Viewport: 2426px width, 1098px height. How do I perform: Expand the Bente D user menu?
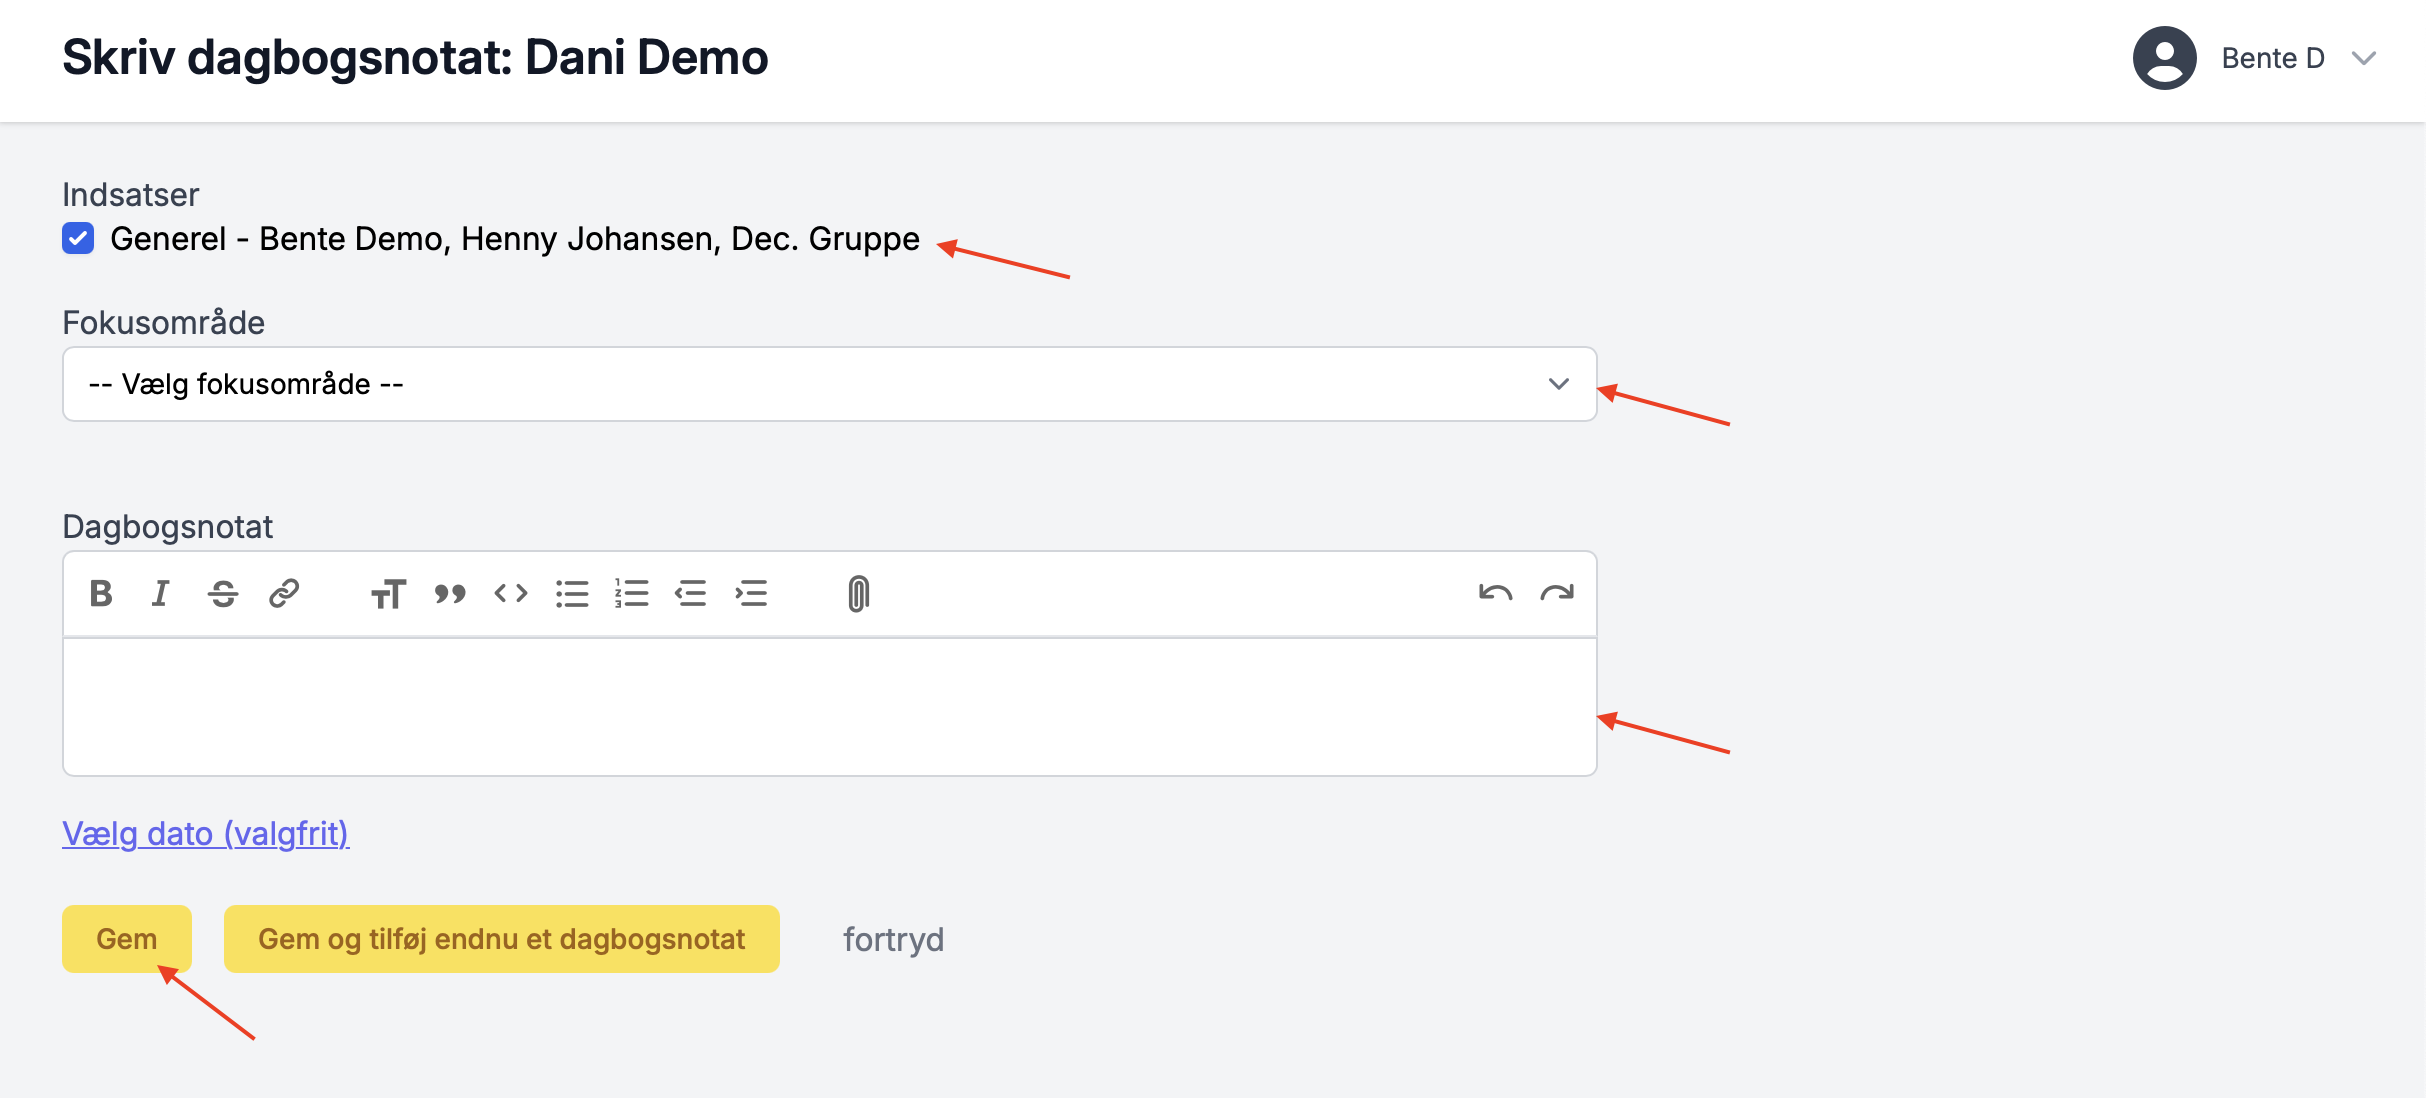(2255, 58)
